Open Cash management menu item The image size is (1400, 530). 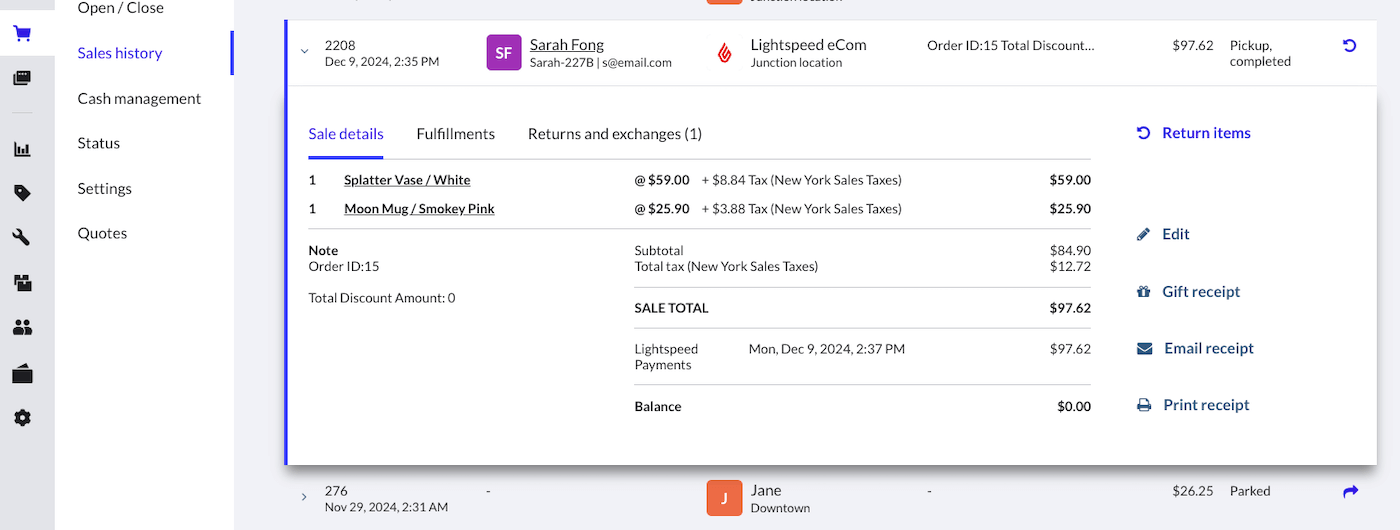click(x=139, y=98)
